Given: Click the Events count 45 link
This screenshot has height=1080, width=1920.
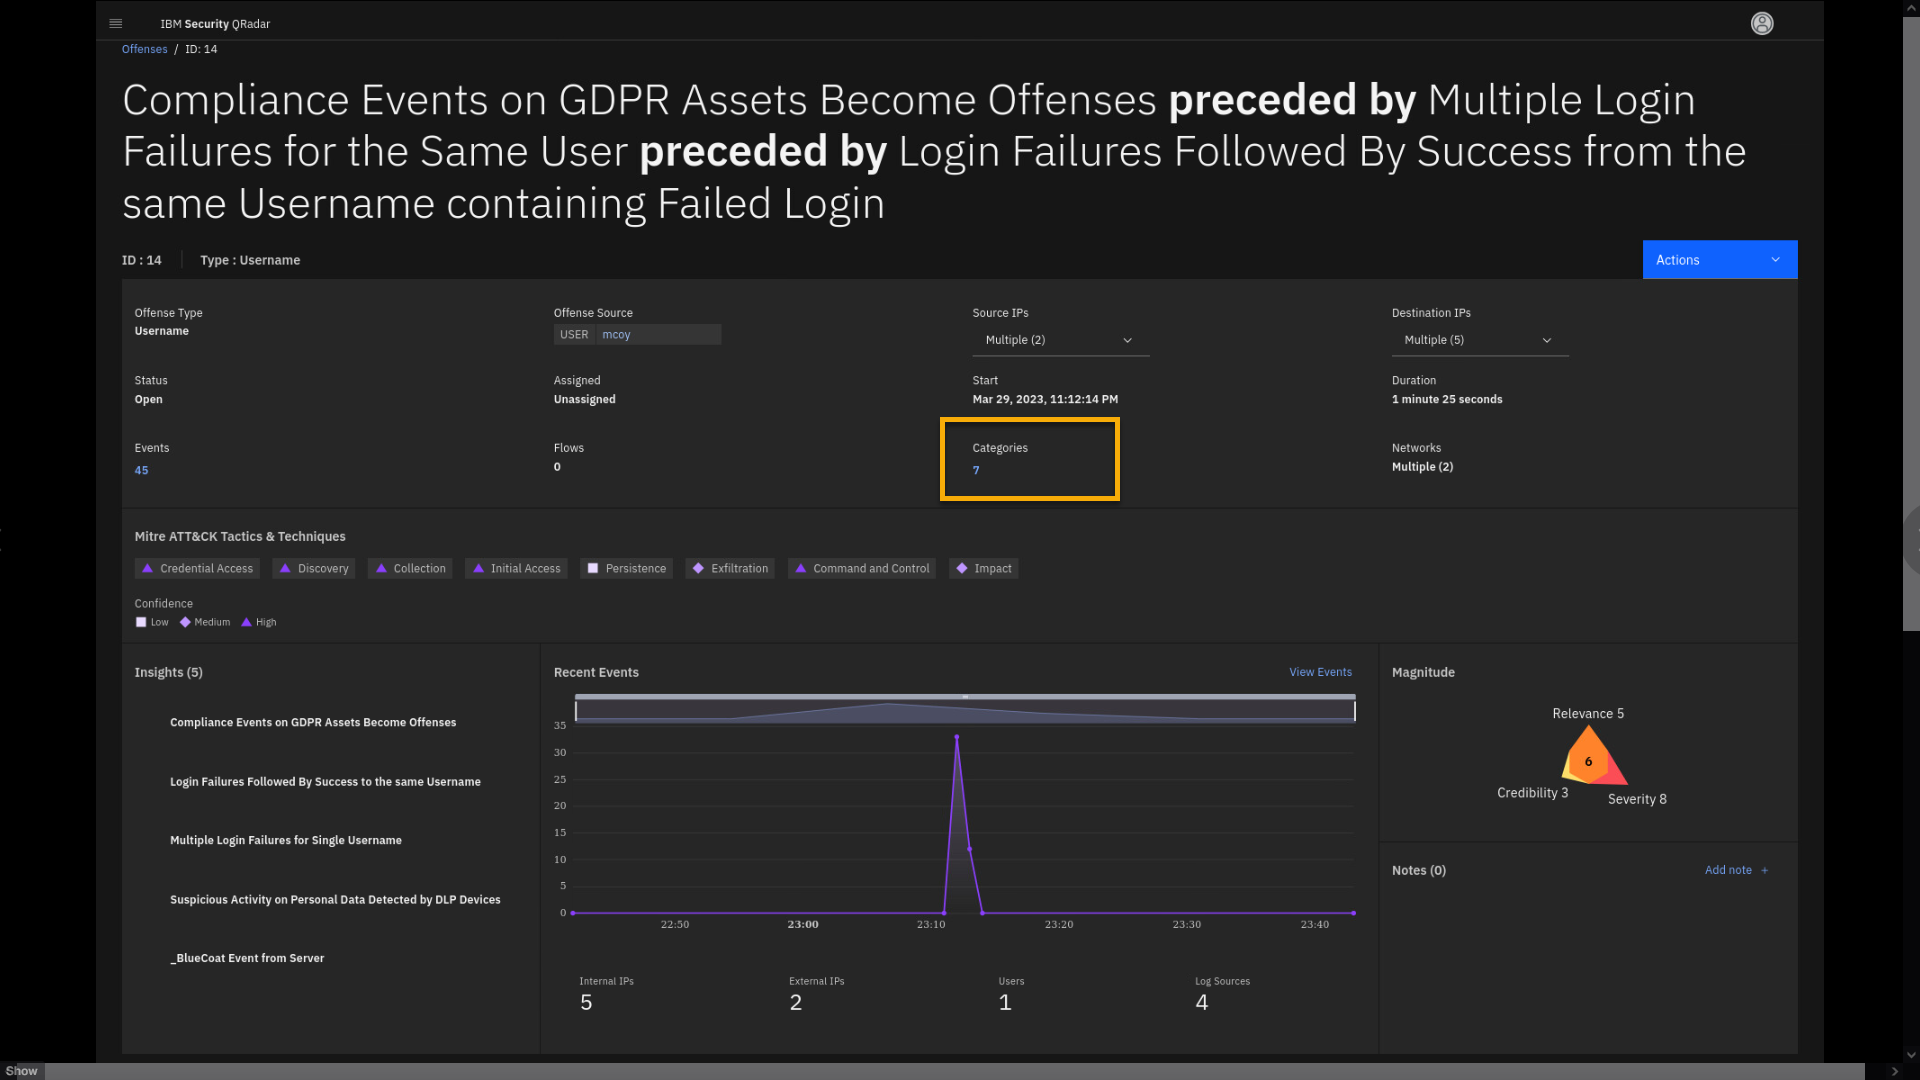Looking at the screenshot, I should [141, 470].
